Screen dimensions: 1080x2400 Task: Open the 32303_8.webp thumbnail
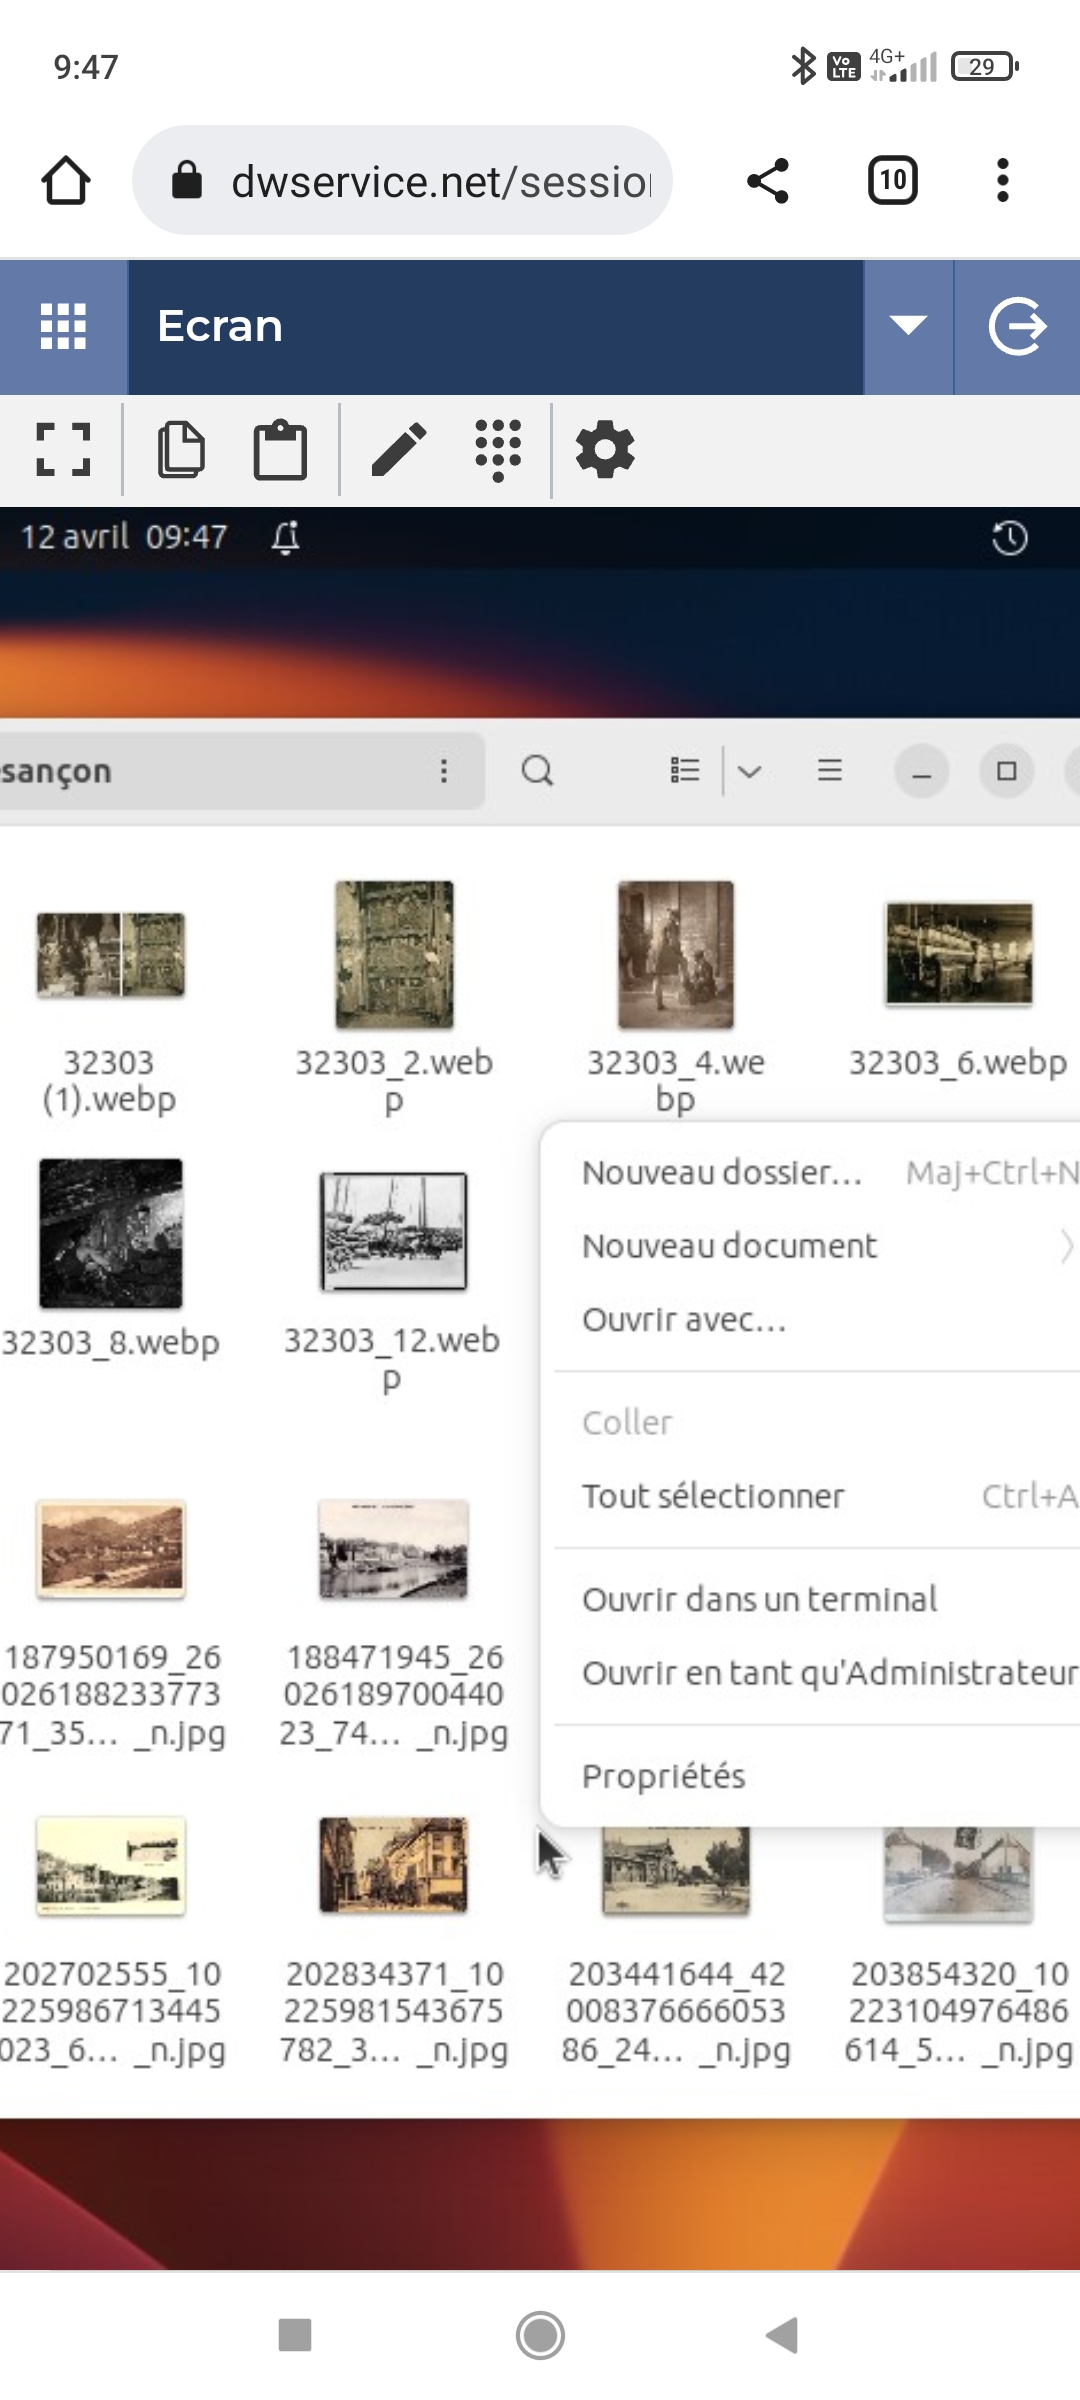click(x=110, y=1234)
